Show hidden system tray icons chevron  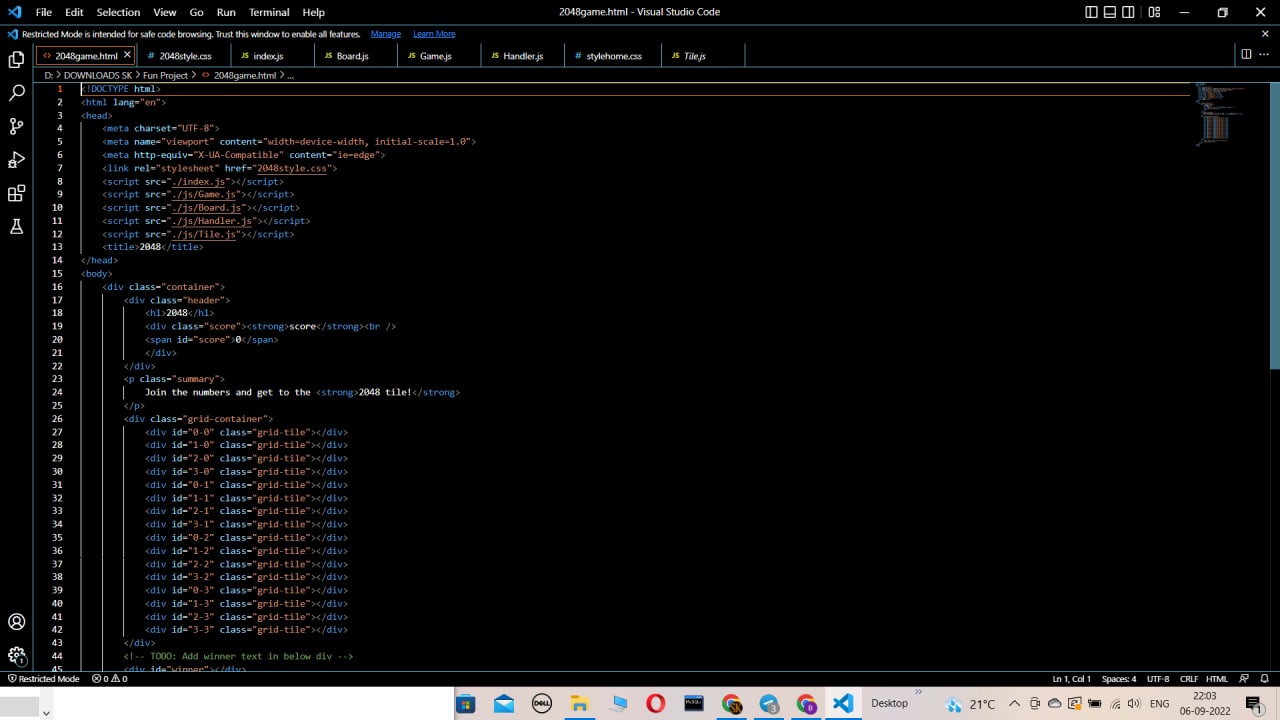point(1015,704)
